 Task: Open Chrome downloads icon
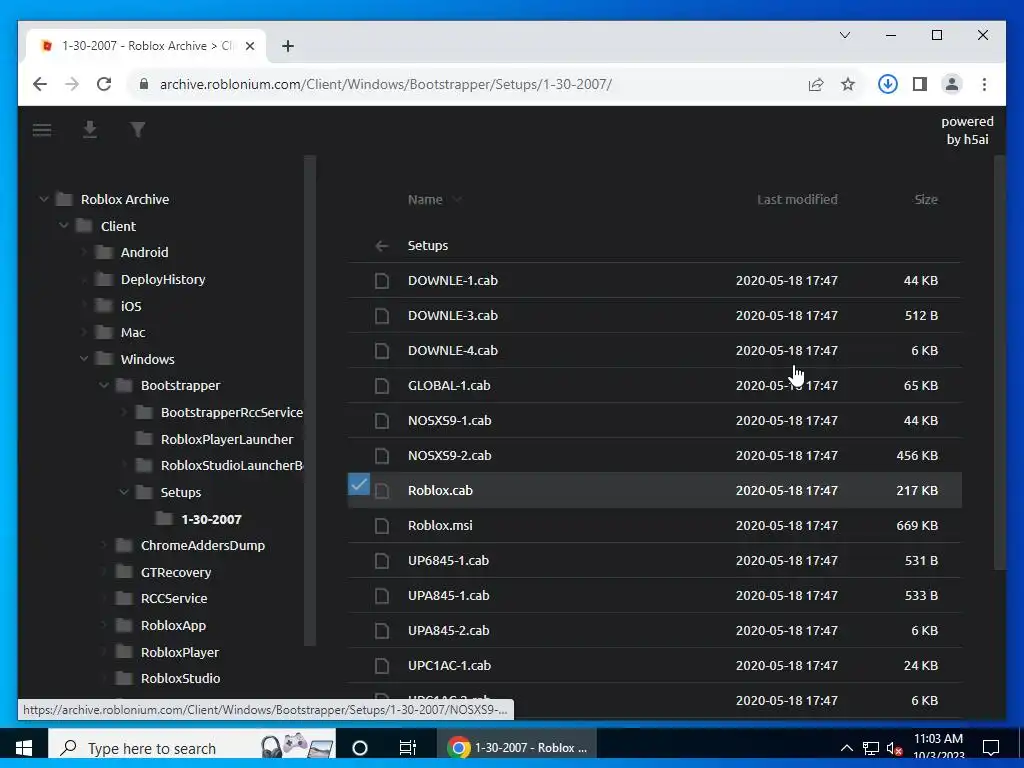tap(888, 84)
